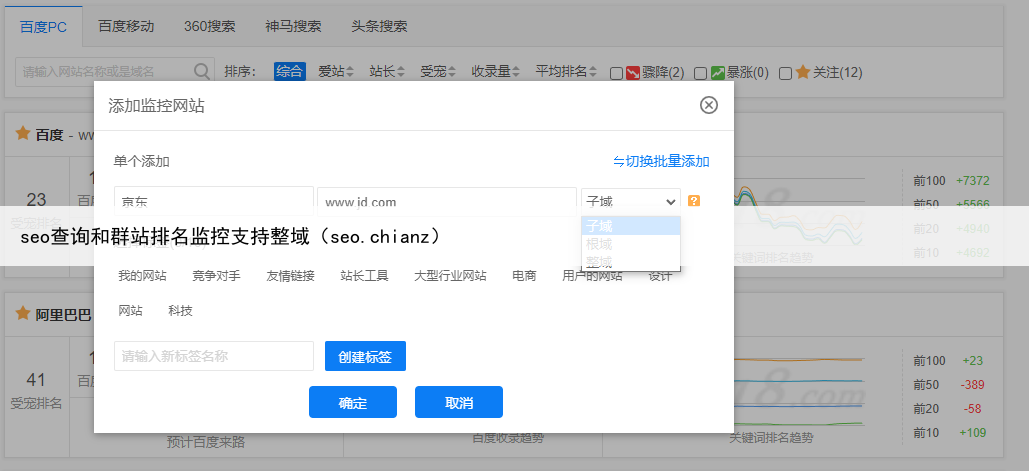Sort by 收录量 column
This screenshot has width=1029, height=471.
(x=495, y=72)
